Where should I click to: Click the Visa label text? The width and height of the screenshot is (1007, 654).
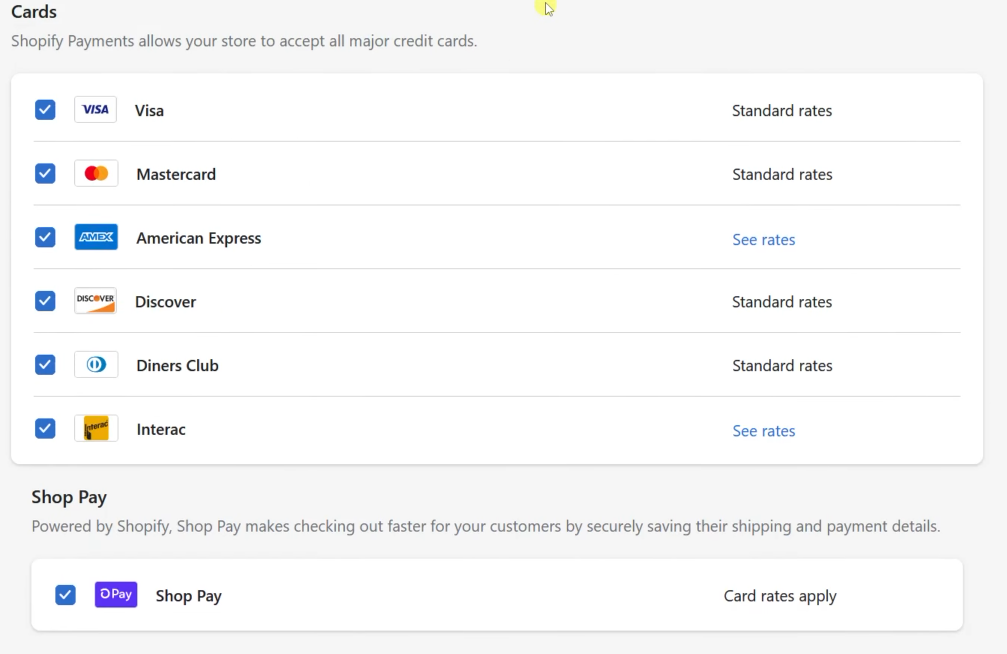coord(149,110)
